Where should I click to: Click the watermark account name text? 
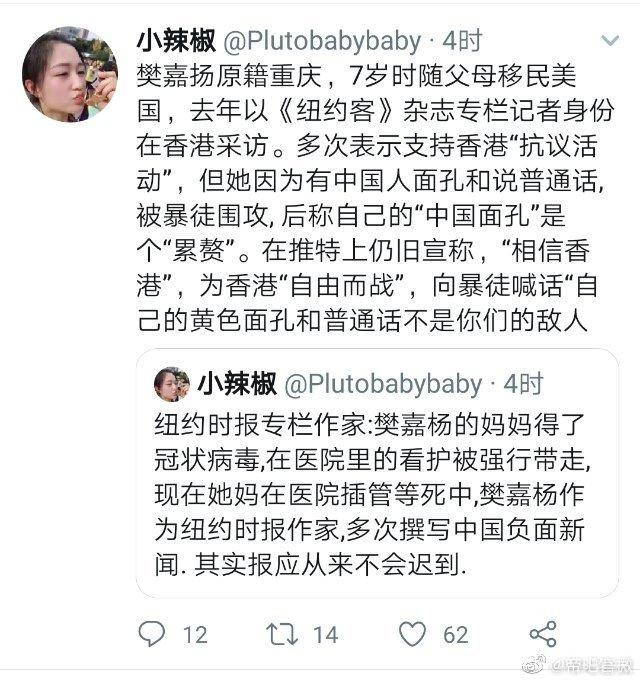(593, 665)
